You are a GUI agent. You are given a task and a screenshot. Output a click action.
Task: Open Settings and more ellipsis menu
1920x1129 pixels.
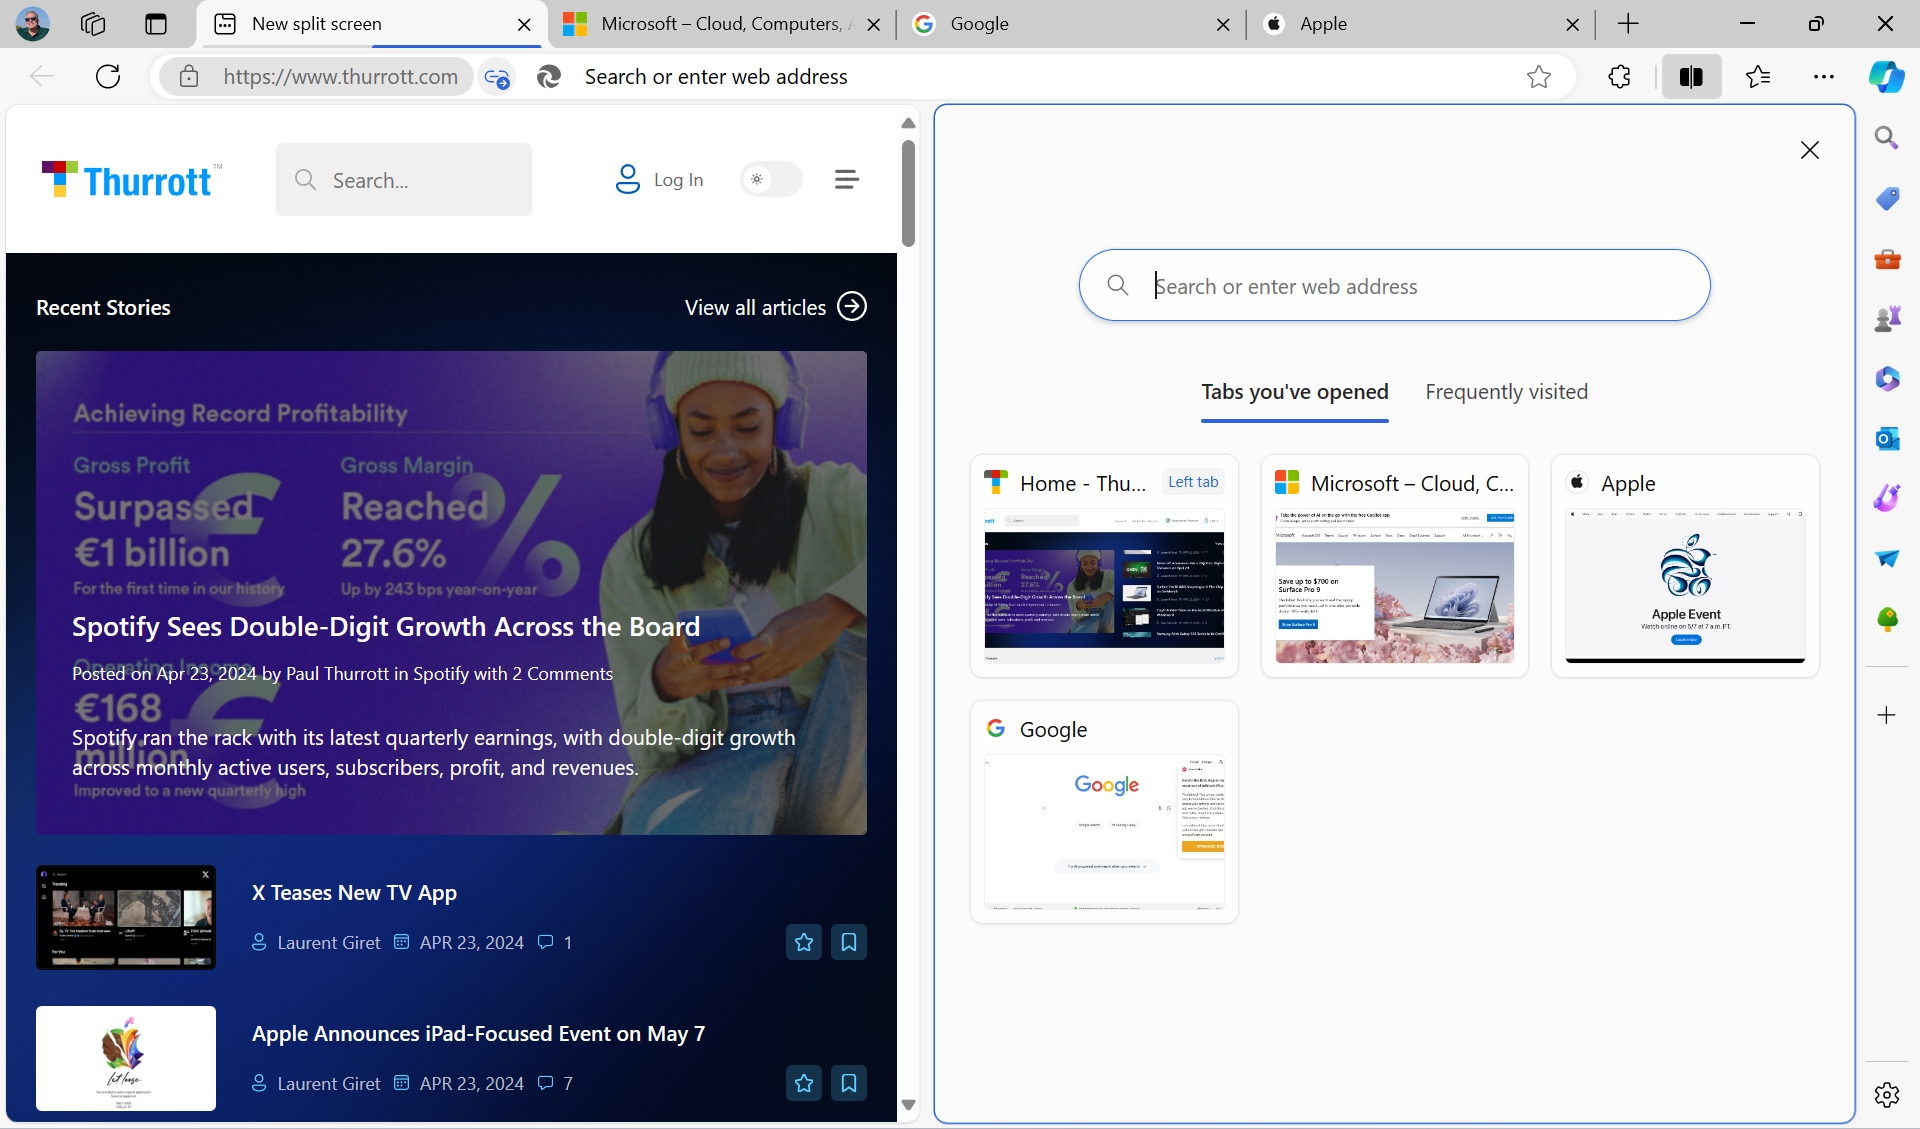coord(1823,77)
